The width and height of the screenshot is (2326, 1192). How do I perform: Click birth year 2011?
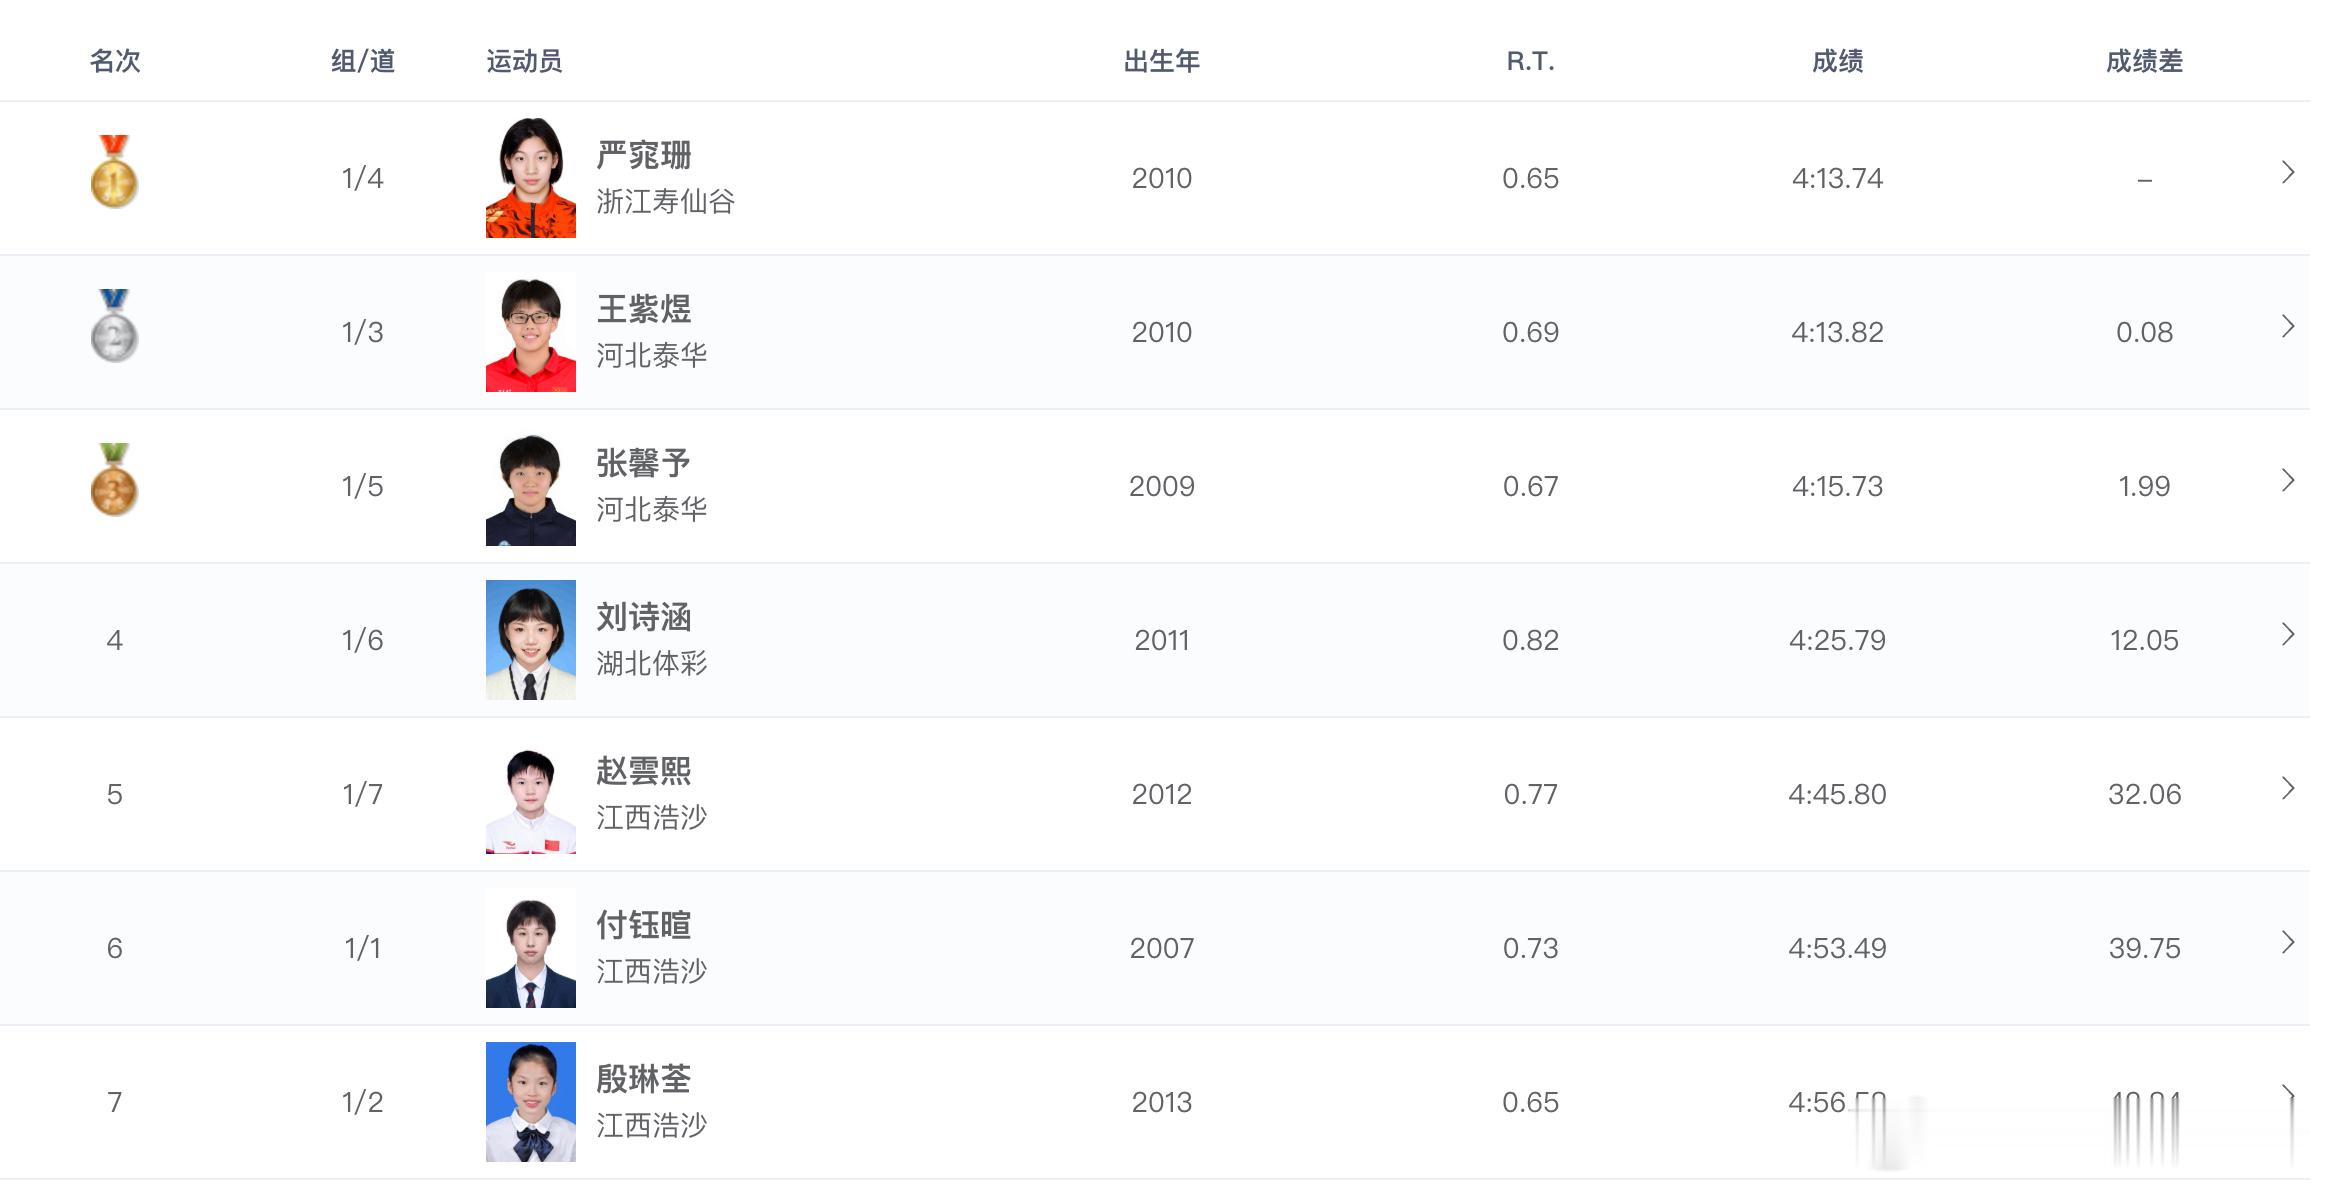(x=1162, y=640)
